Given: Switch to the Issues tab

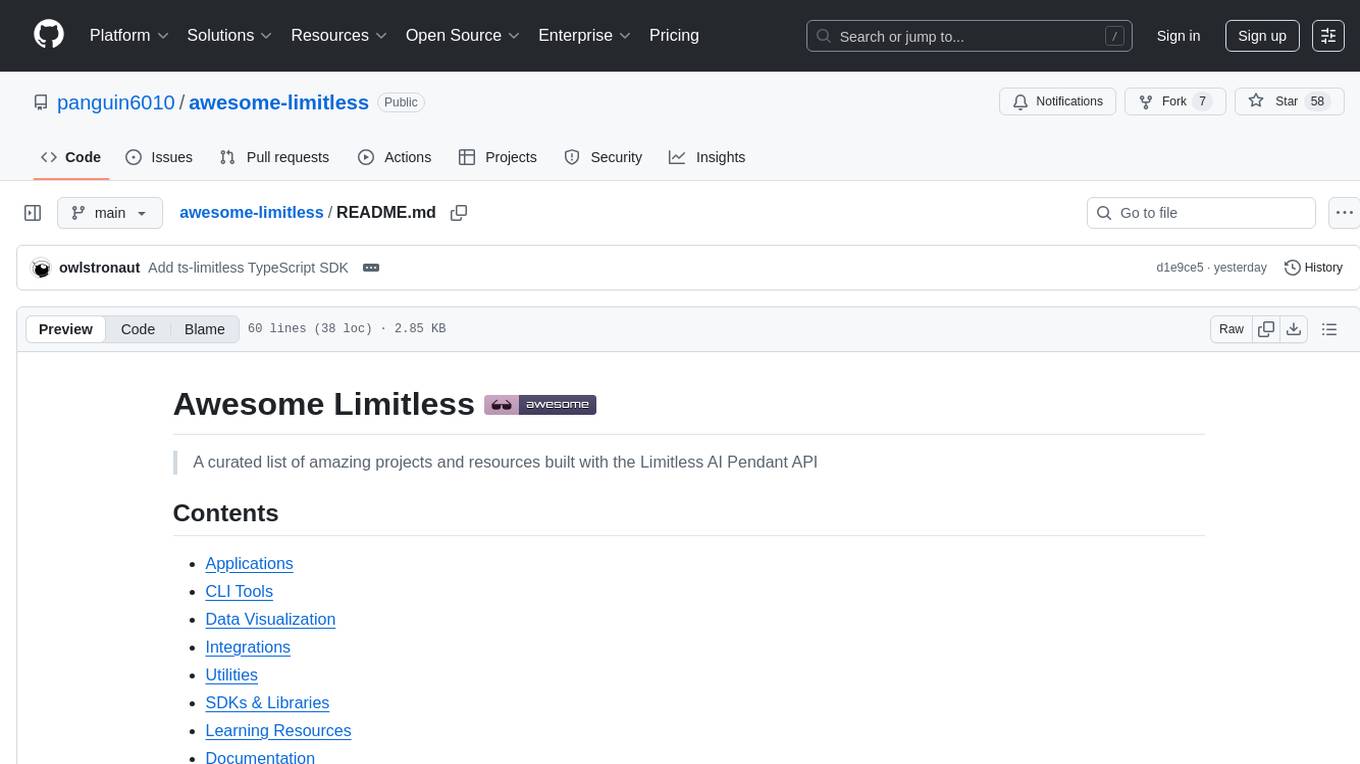Looking at the screenshot, I should (x=159, y=157).
